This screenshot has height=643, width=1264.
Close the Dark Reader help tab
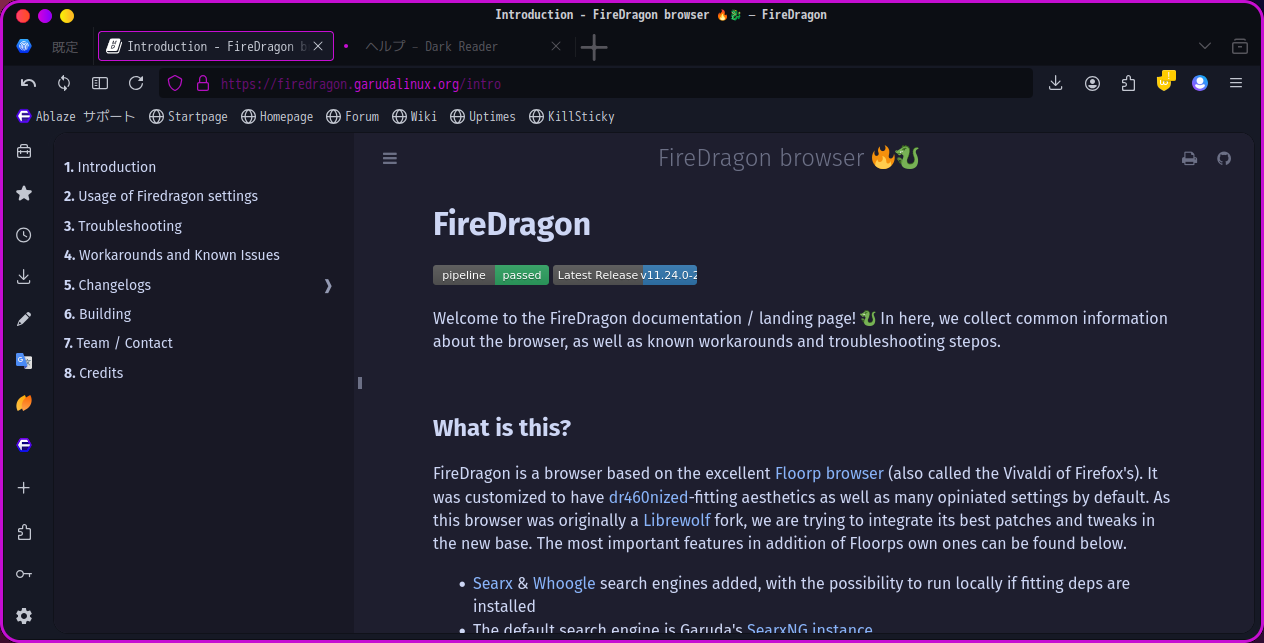click(557, 46)
